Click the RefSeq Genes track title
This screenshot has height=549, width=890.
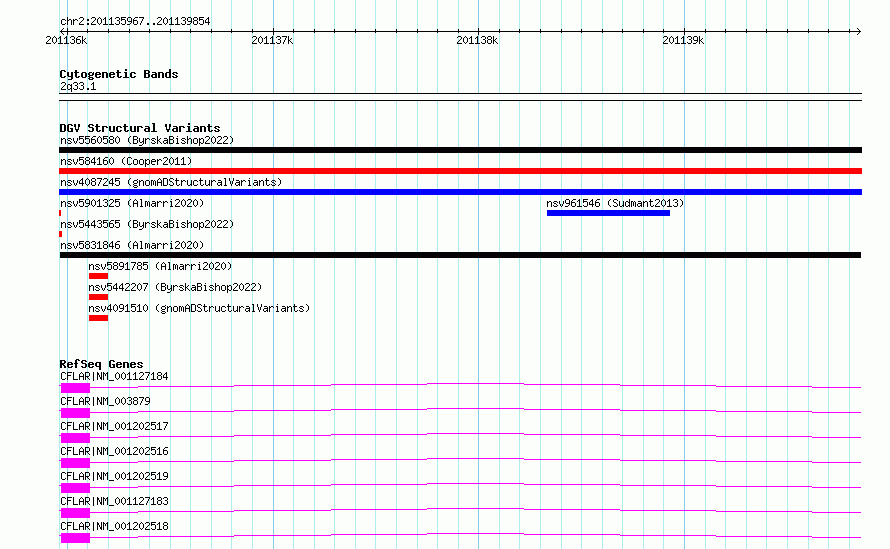point(101,364)
